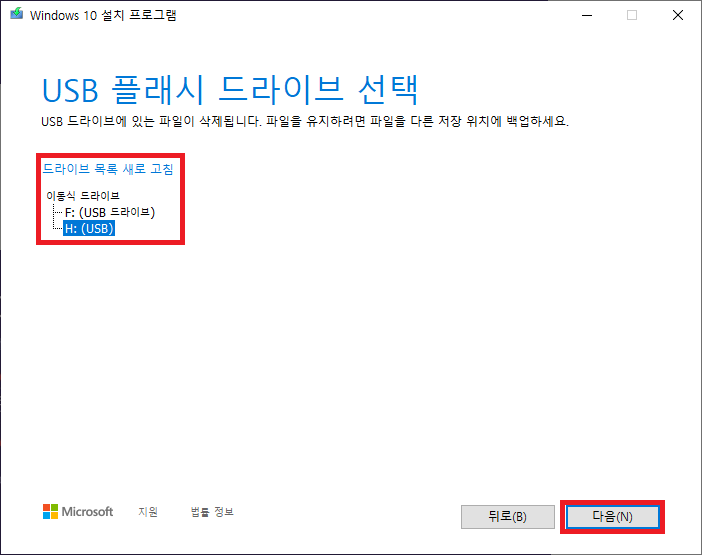Minimize the setup window
Screen dimensions: 702x555
[x=587, y=15]
